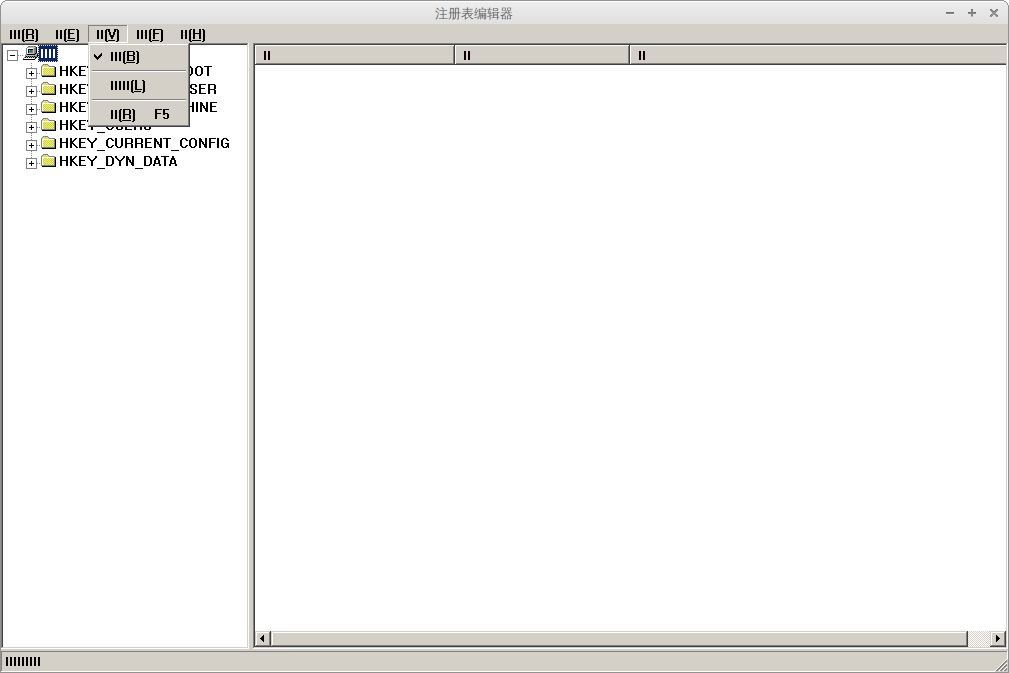Choose the split (L) item in View menu
This screenshot has height=673, width=1009.
click(139, 86)
